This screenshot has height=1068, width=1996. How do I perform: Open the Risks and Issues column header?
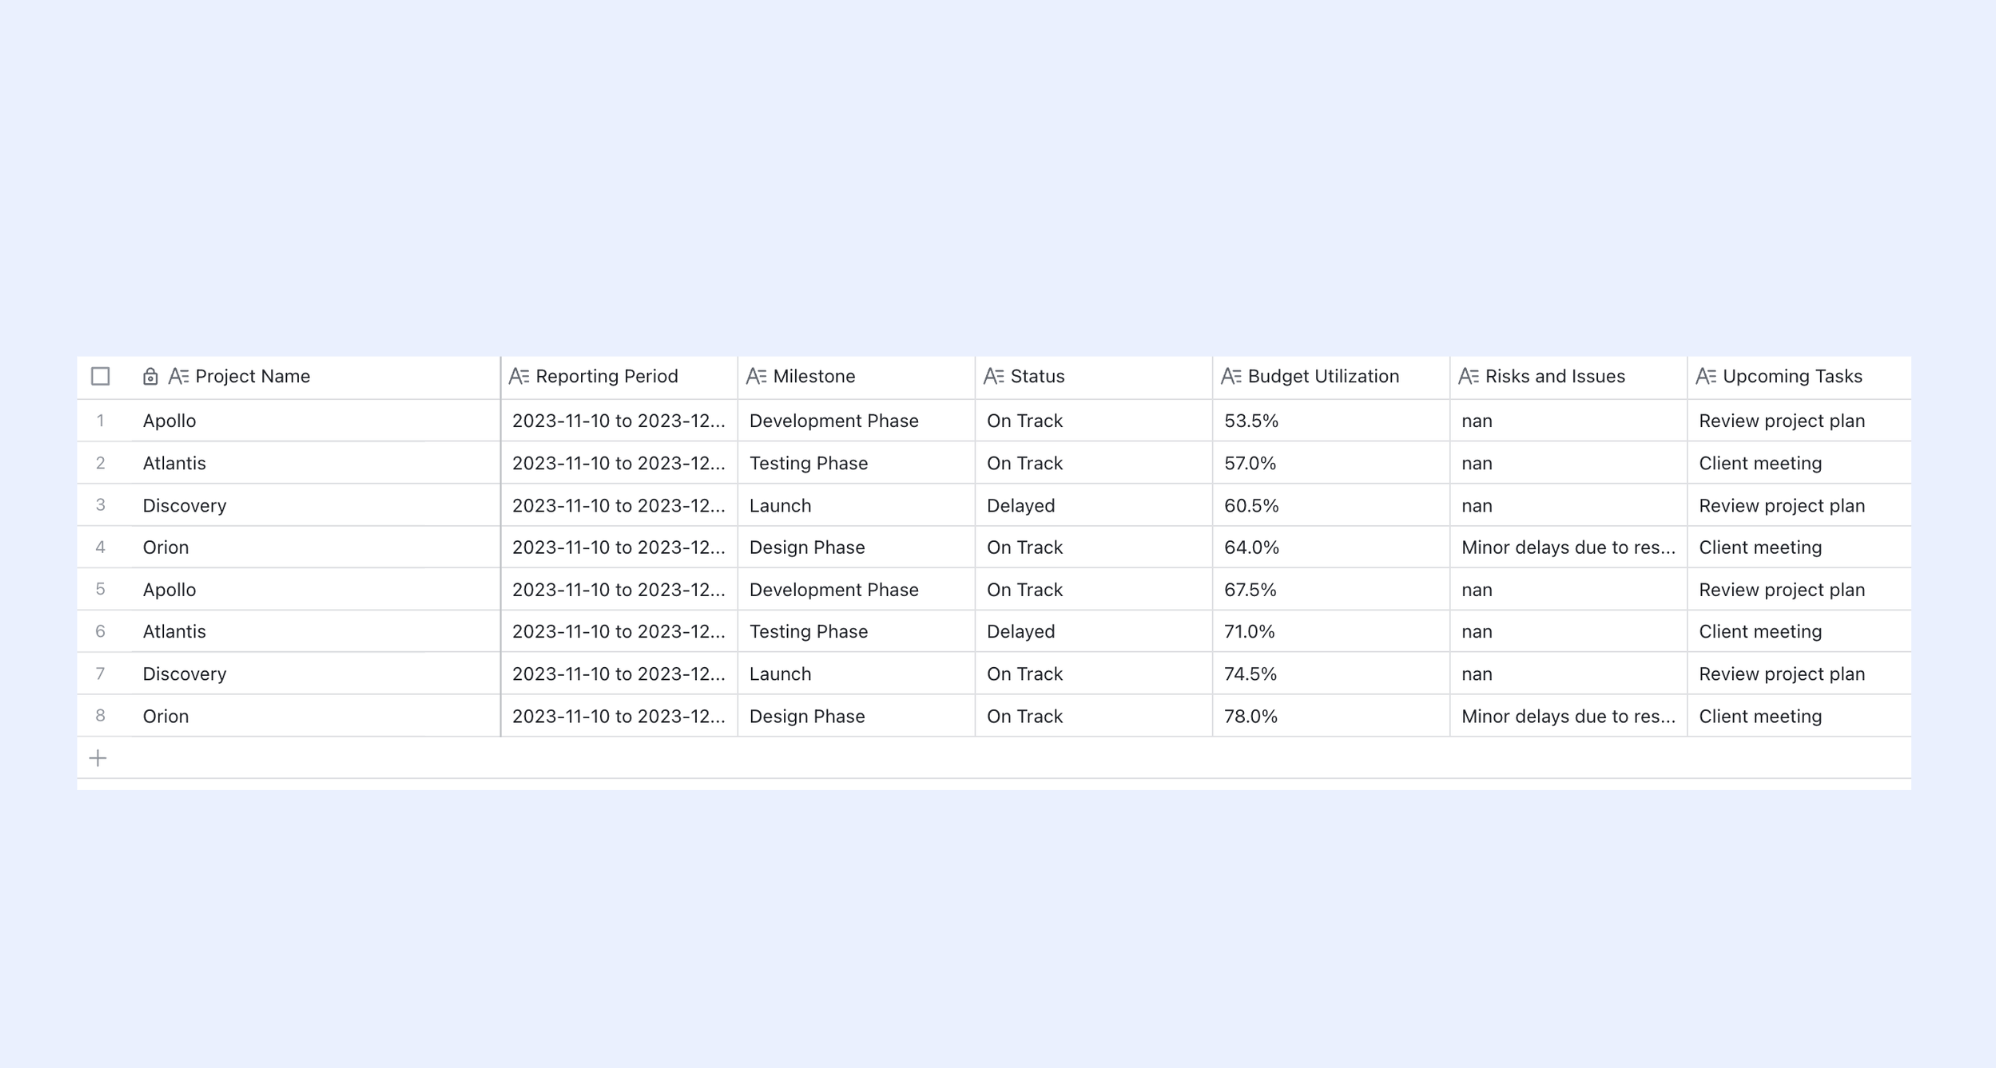[x=1568, y=377]
